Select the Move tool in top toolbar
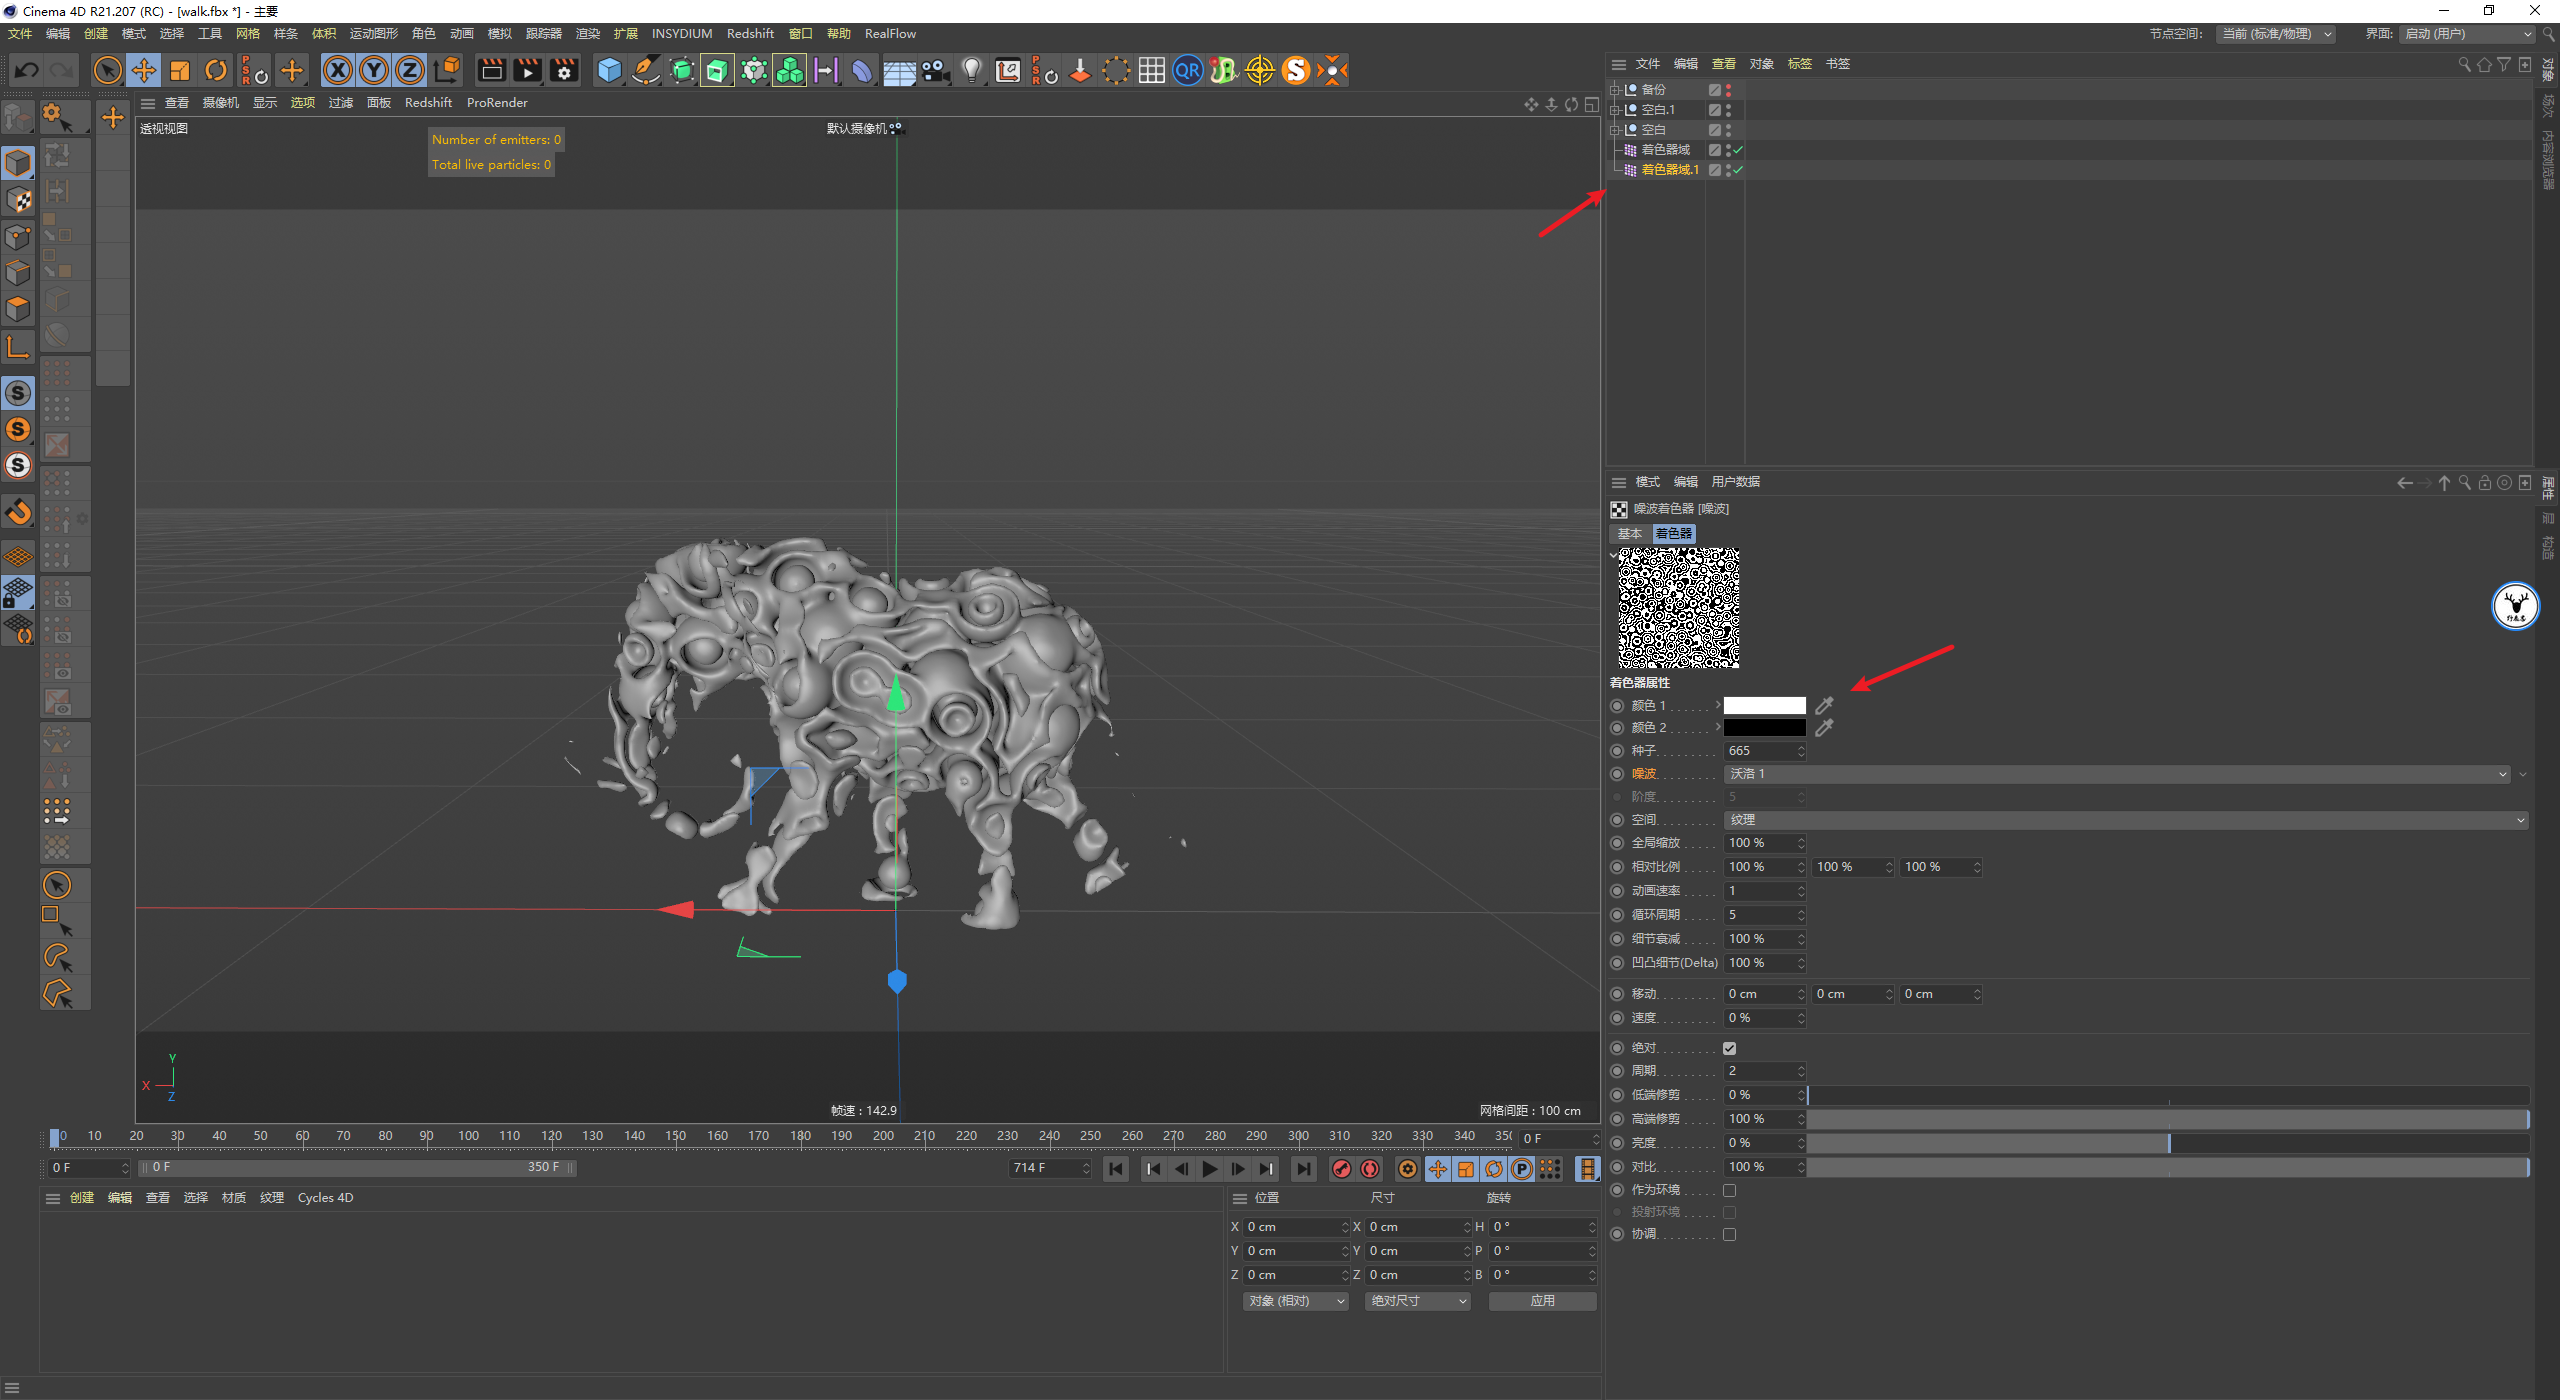2560x1400 pixels. pos(144,70)
